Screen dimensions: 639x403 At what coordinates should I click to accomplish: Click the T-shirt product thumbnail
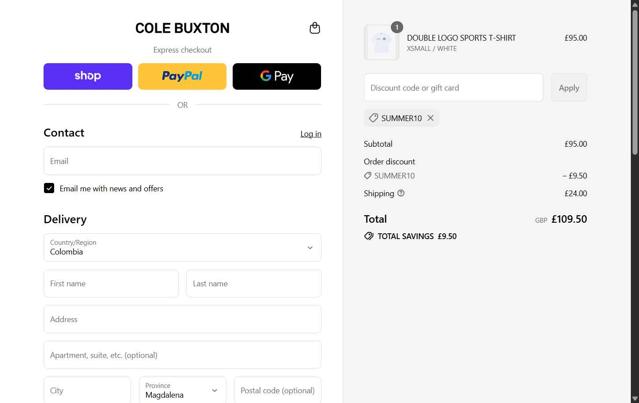coord(381,42)
